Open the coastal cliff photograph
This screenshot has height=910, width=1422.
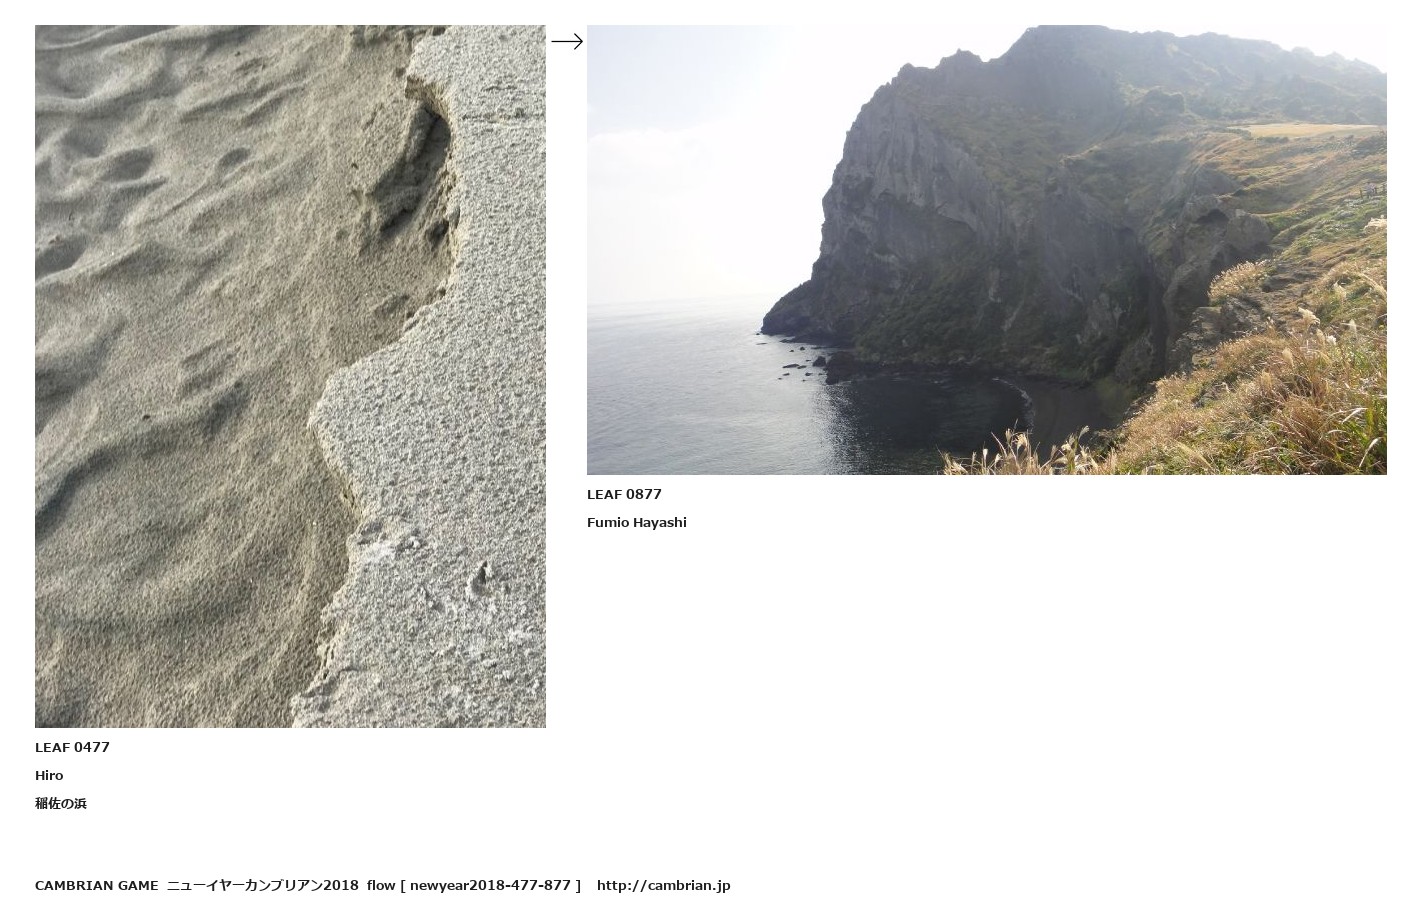coord(986,250)
